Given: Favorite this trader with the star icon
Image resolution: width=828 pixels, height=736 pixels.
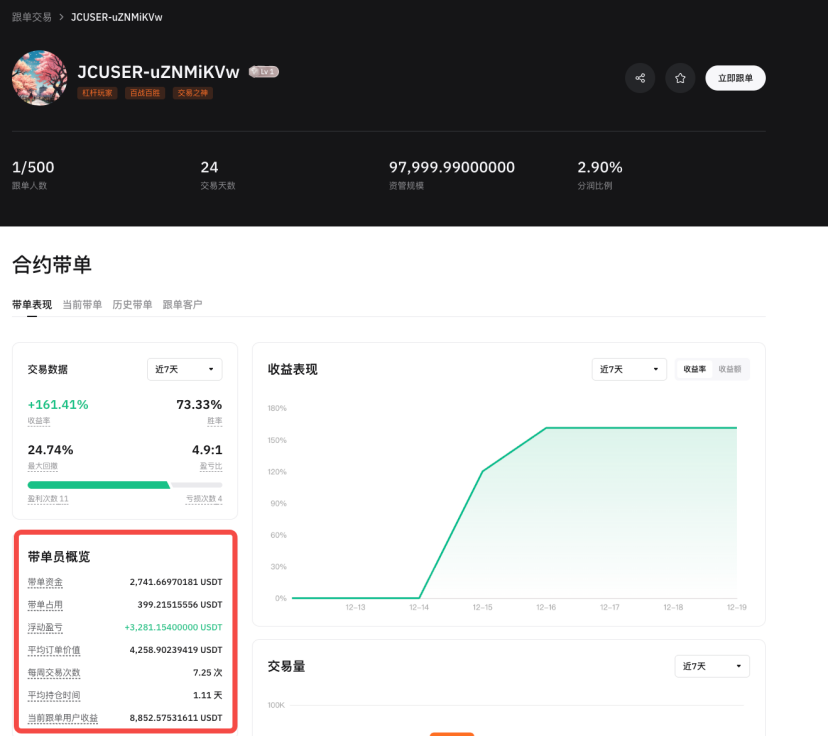Looking at the screenshot, I should tap(680, 78).
